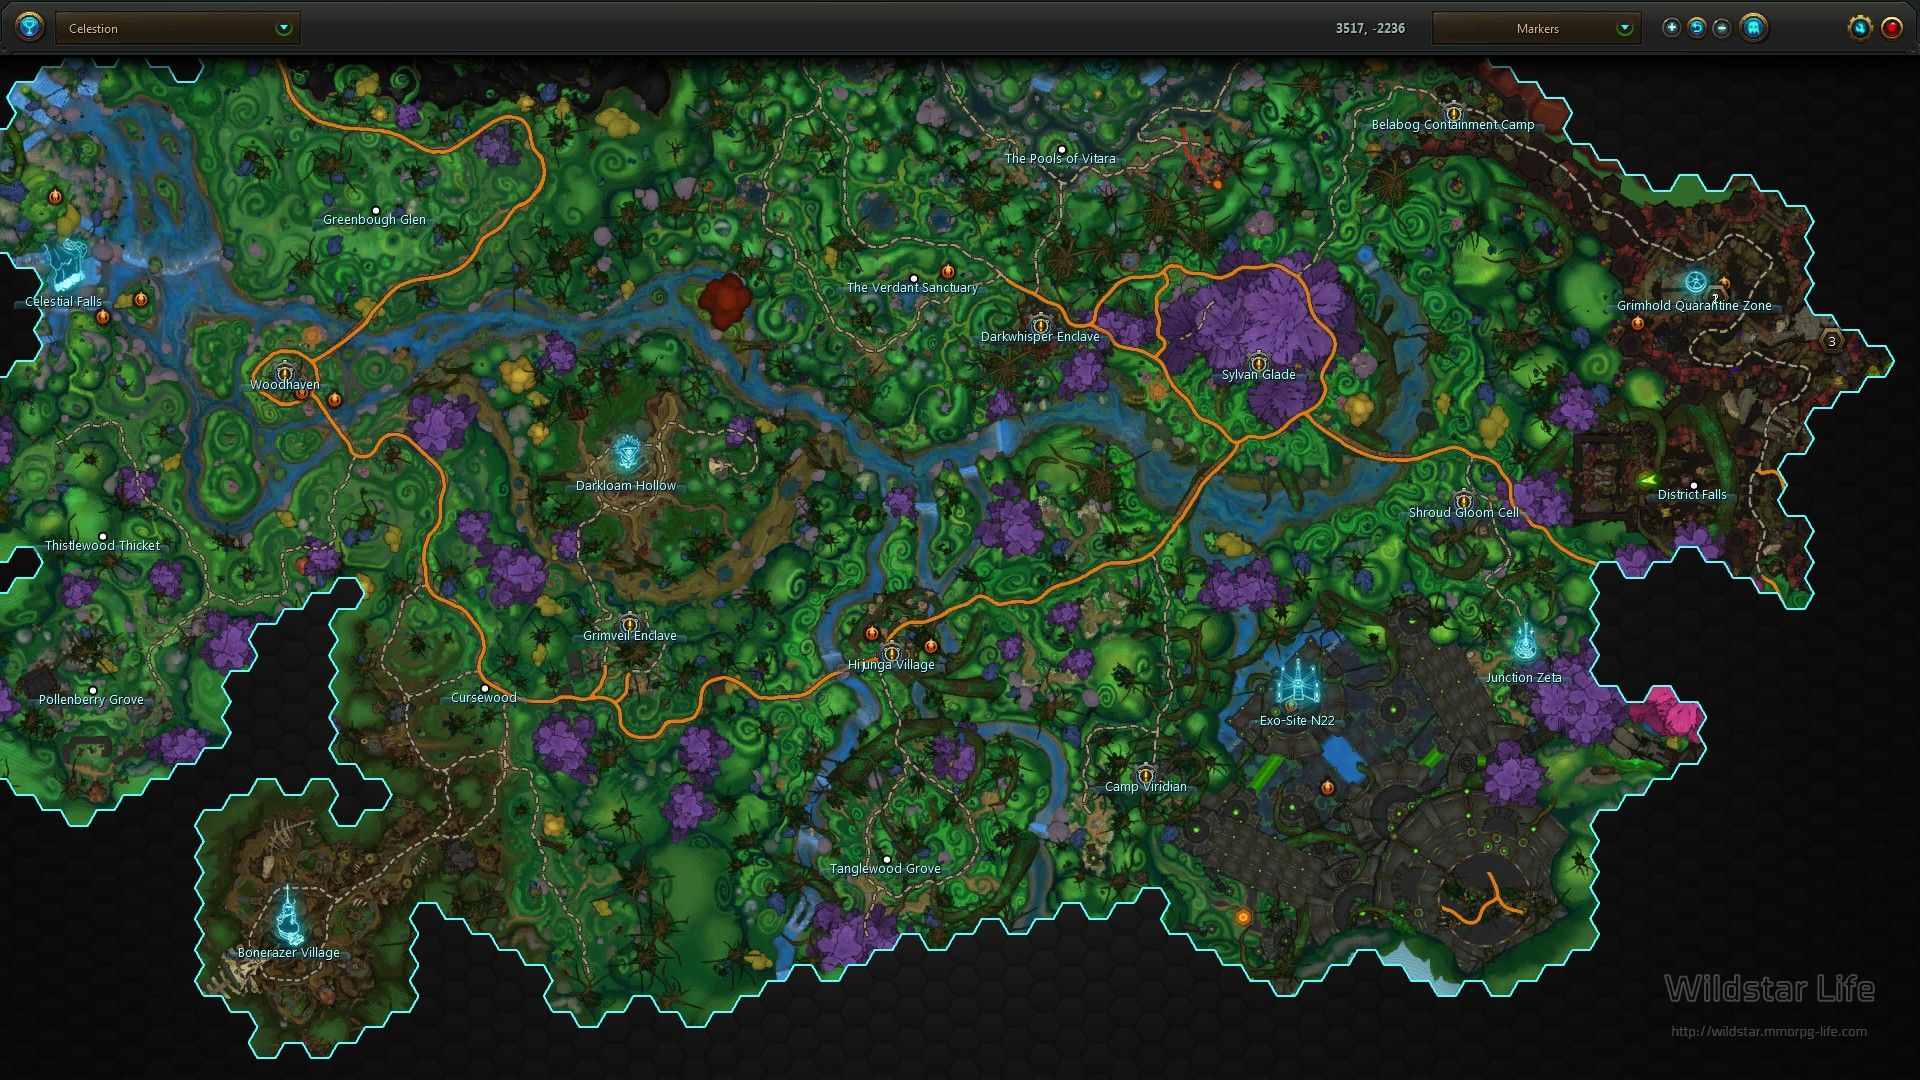Click the Exo-Site N22 text label
This screenshot has width=1920, height=1080.
[1297, 721]
